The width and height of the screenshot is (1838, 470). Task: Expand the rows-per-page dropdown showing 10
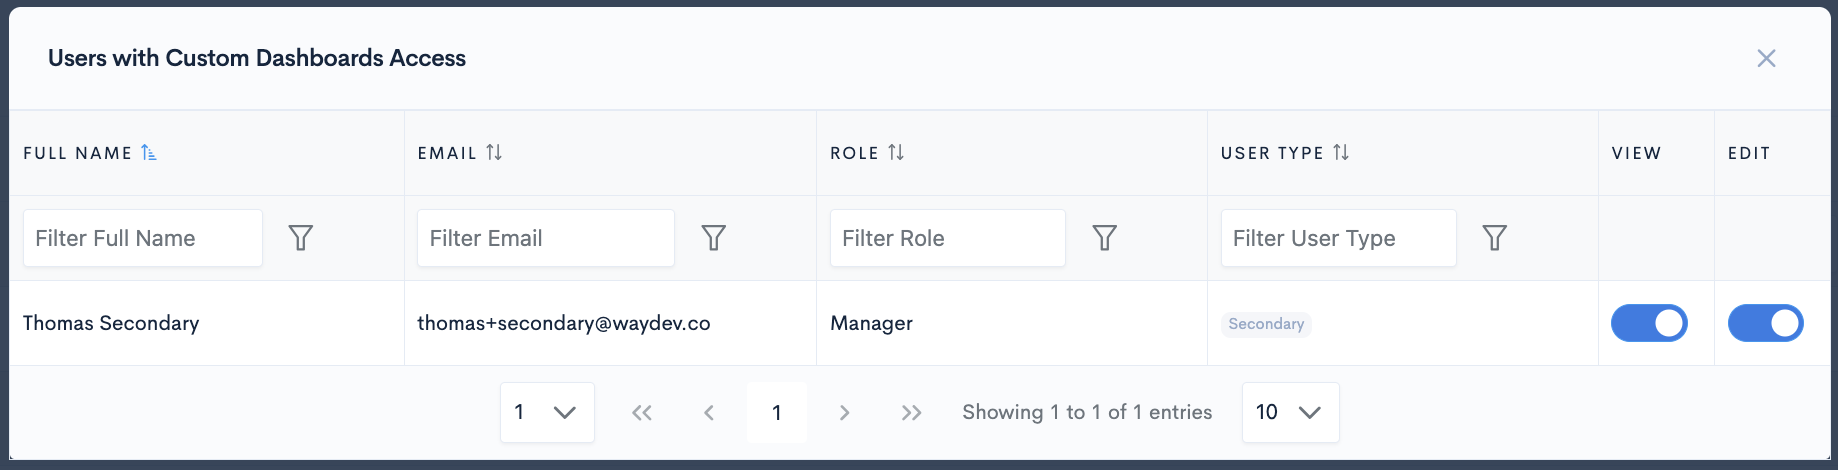pos(1290,412)
